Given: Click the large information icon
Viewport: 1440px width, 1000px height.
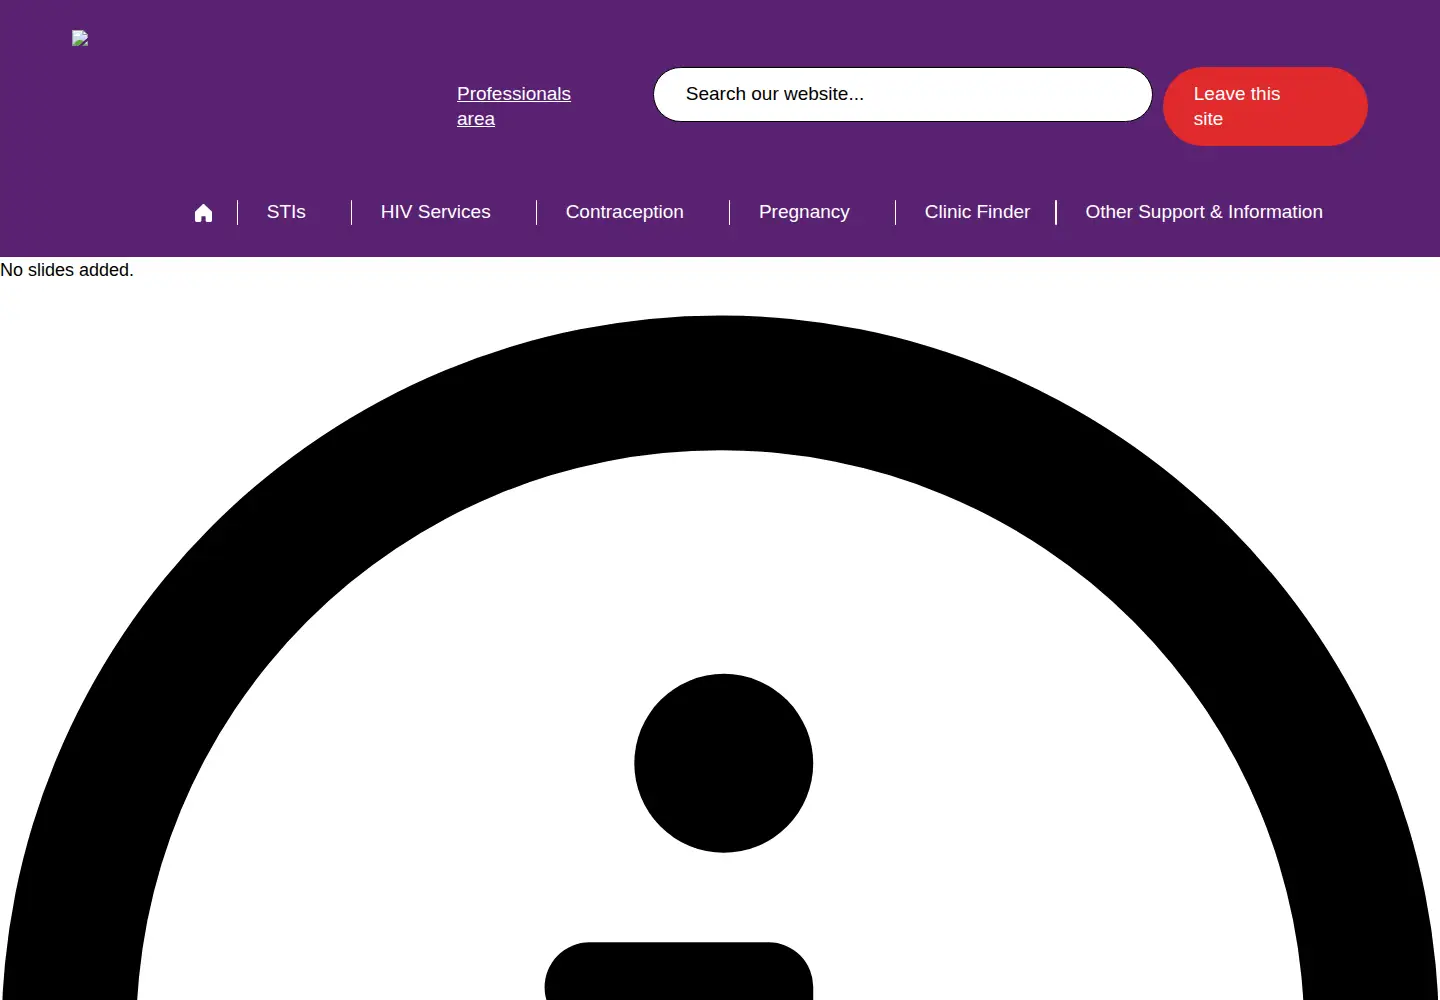Looking at the screenshot, I should click(x=722, y=658).
